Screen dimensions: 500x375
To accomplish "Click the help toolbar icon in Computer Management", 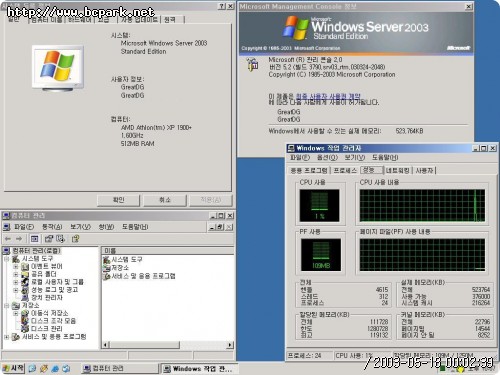I will tap(76, 239).
